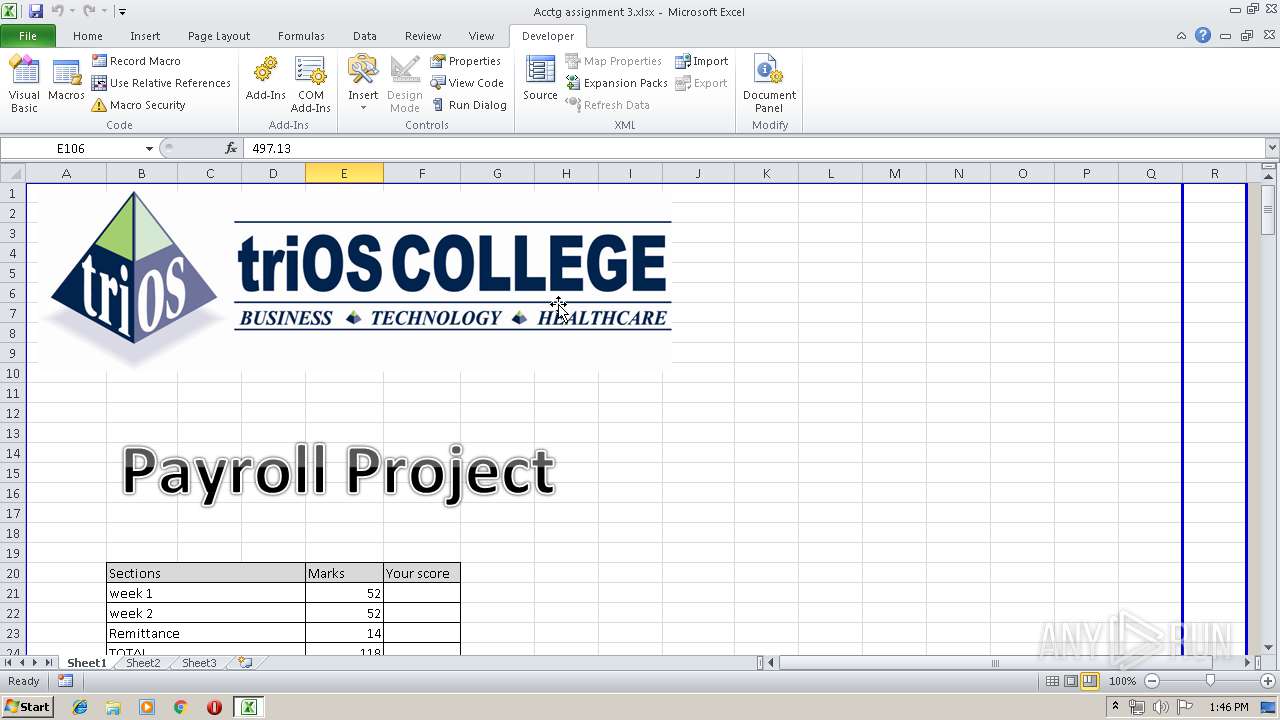Open control Properties
1280x720 pixels.
click(x=466, y=61)
